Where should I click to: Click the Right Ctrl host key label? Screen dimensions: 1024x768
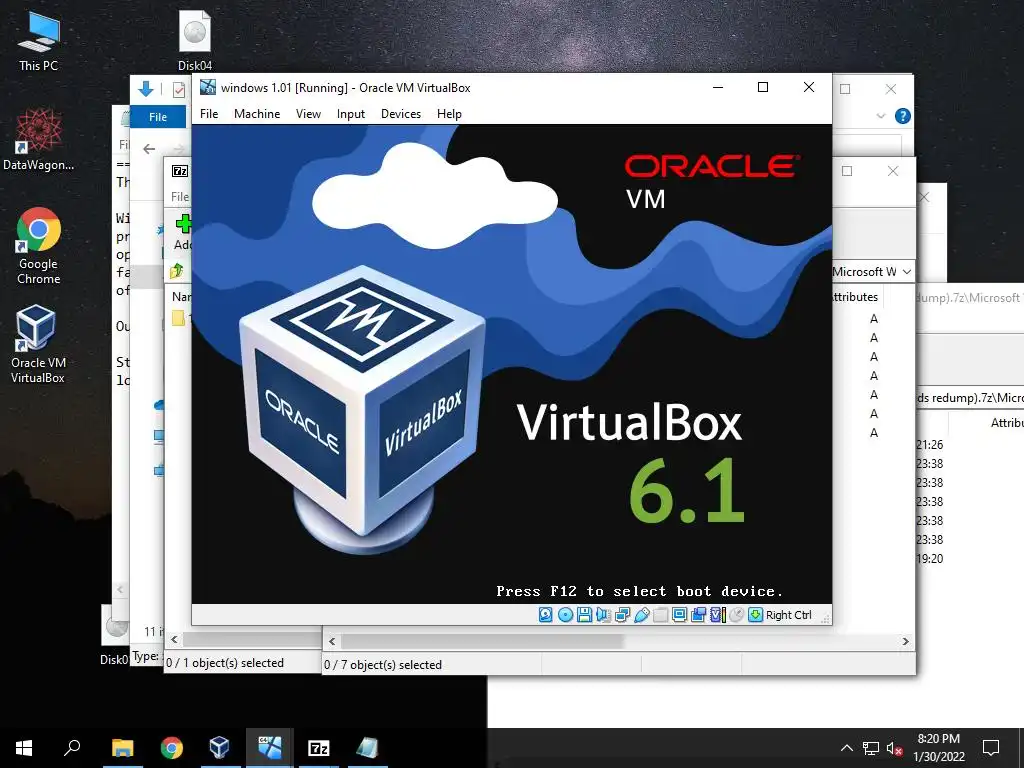[788, 615]
